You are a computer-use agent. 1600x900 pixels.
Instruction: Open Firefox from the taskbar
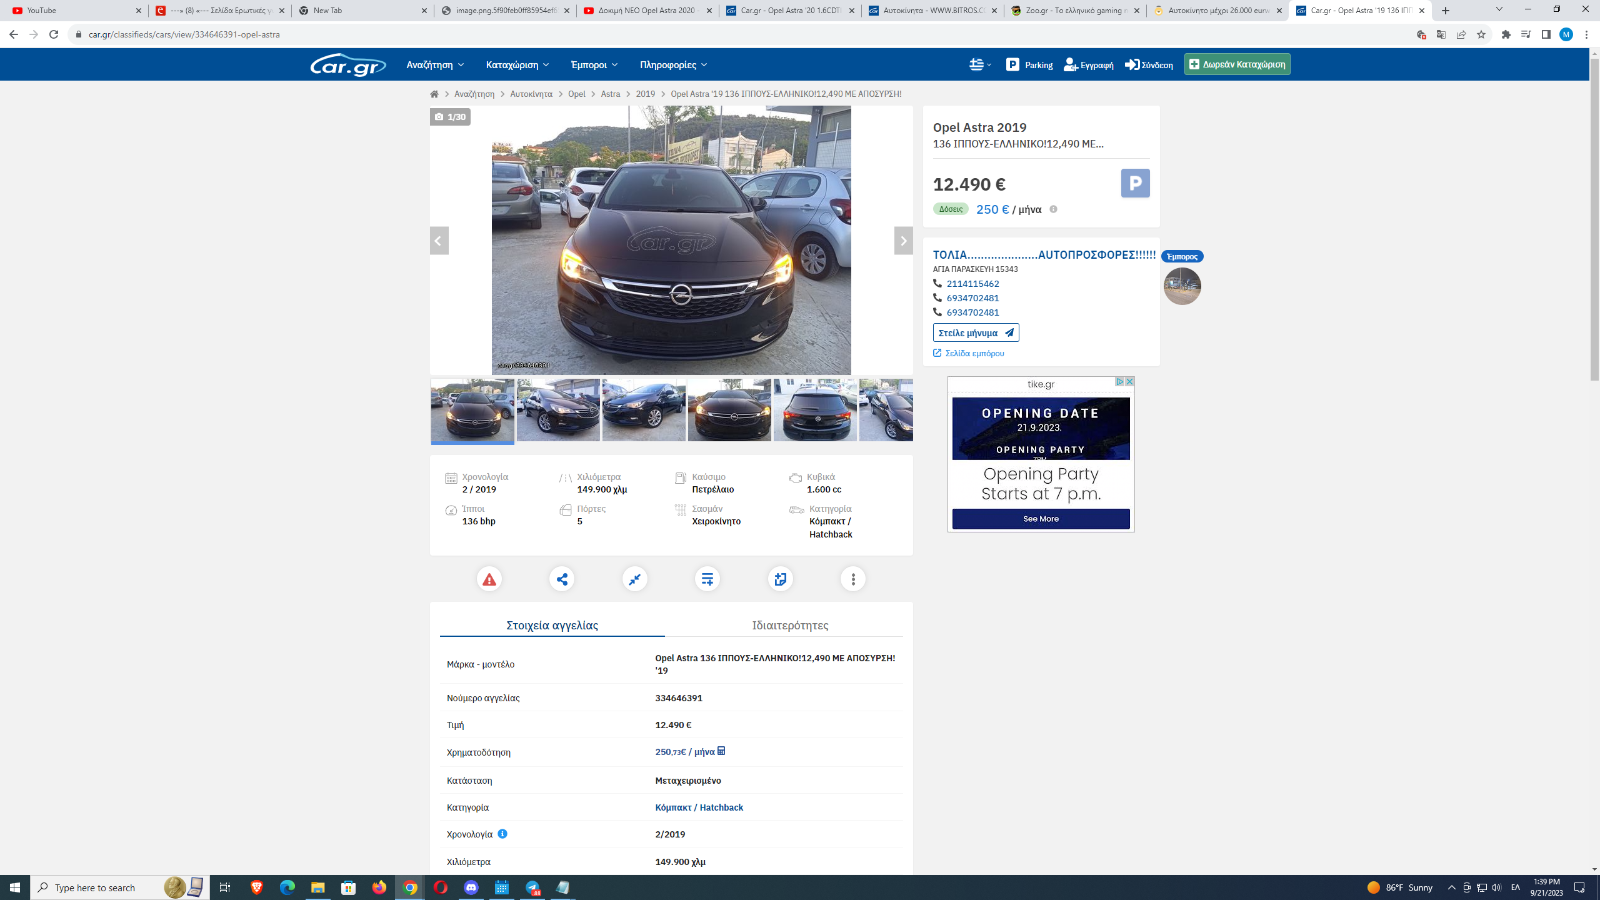click(x=379, y=887)
